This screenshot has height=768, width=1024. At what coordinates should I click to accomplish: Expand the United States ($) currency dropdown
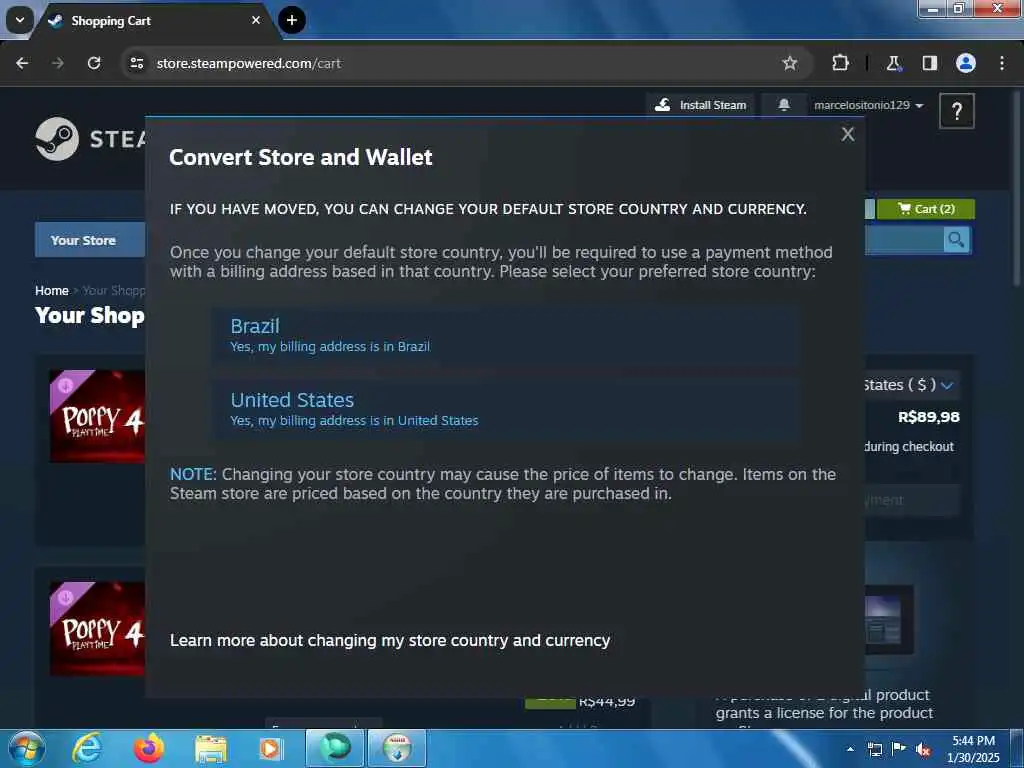click(x=912, y=385)
